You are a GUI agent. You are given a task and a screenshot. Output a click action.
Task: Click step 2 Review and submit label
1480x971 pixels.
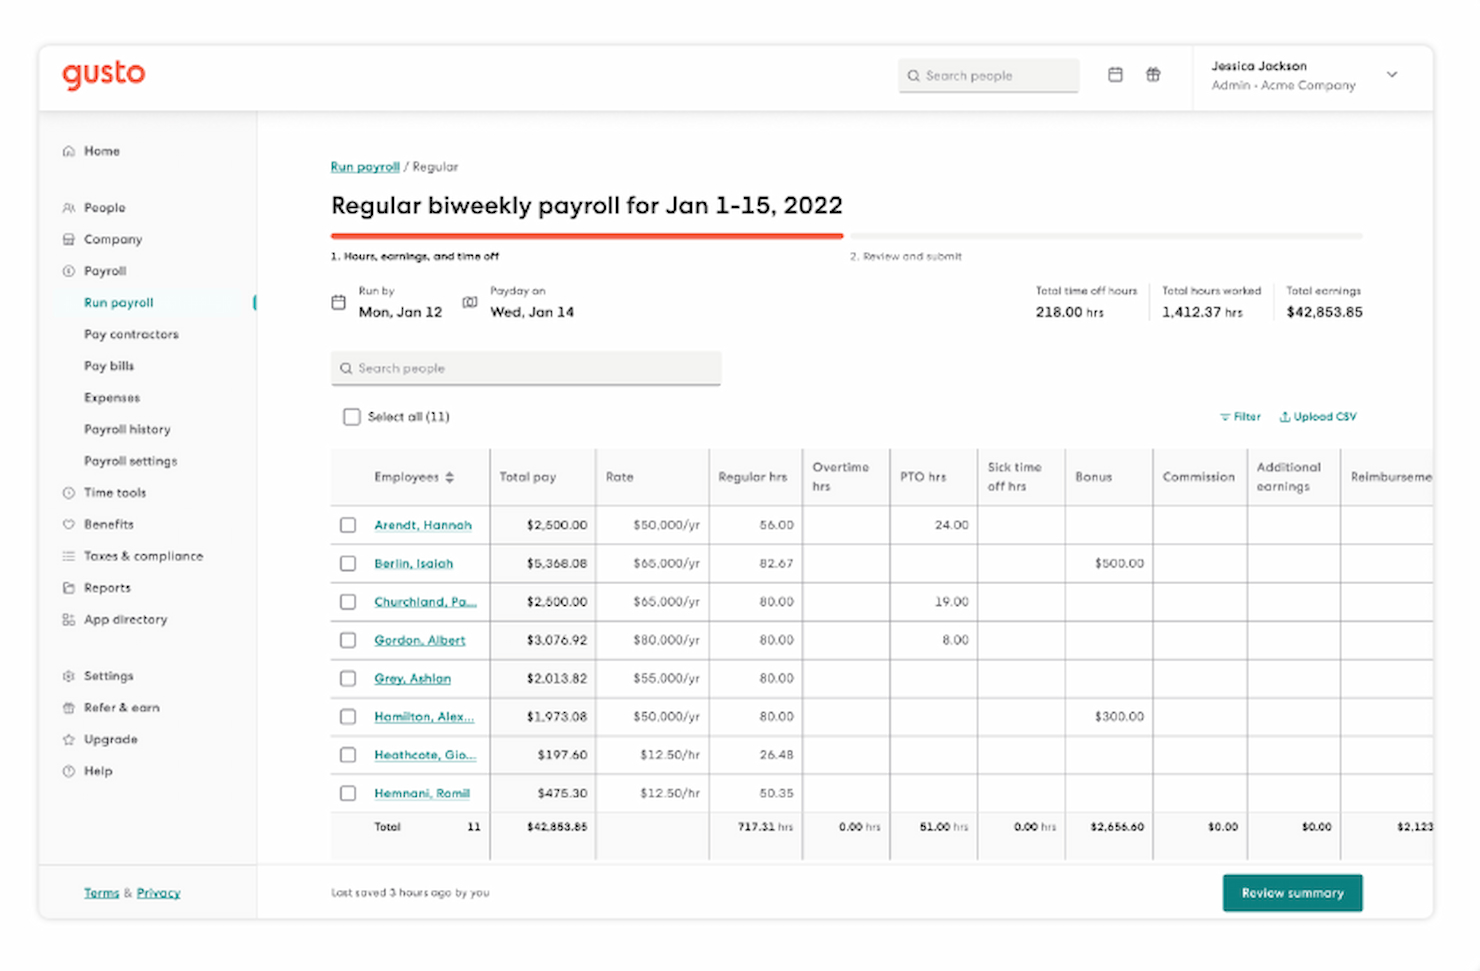point(906,257)
